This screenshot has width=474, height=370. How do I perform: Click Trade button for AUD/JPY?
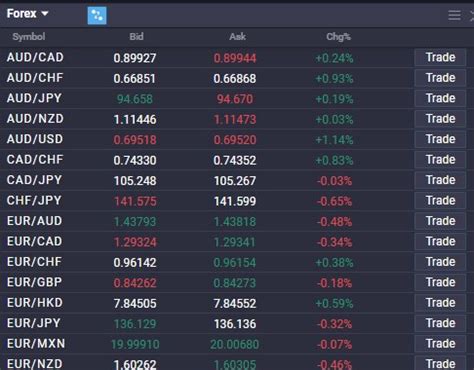(440, 98)
